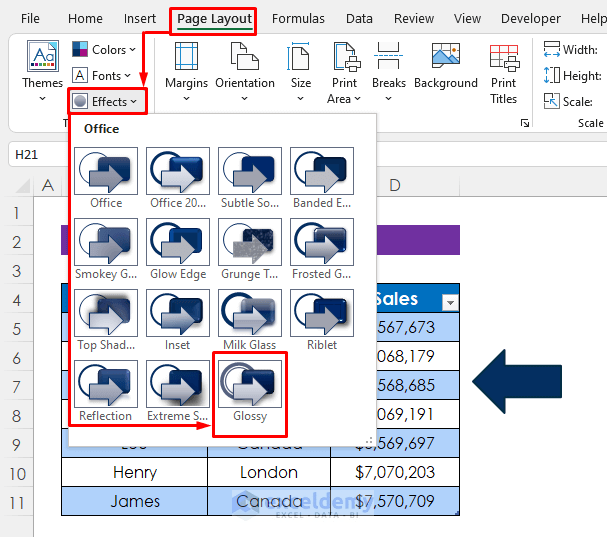The height and width of the screenshot is (537, 607).
Task: Switch to the Home tab
Action: (x=85, y=19)
